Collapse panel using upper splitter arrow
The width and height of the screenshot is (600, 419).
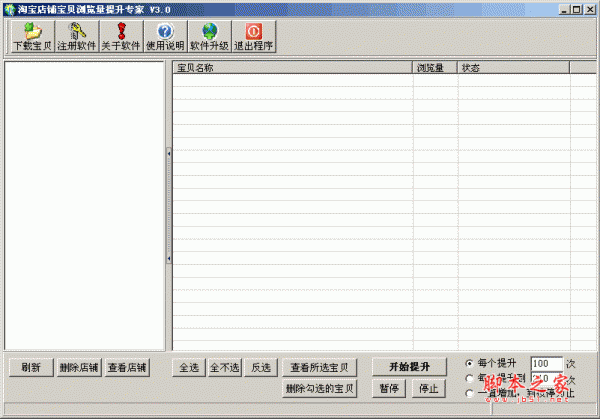169,153
